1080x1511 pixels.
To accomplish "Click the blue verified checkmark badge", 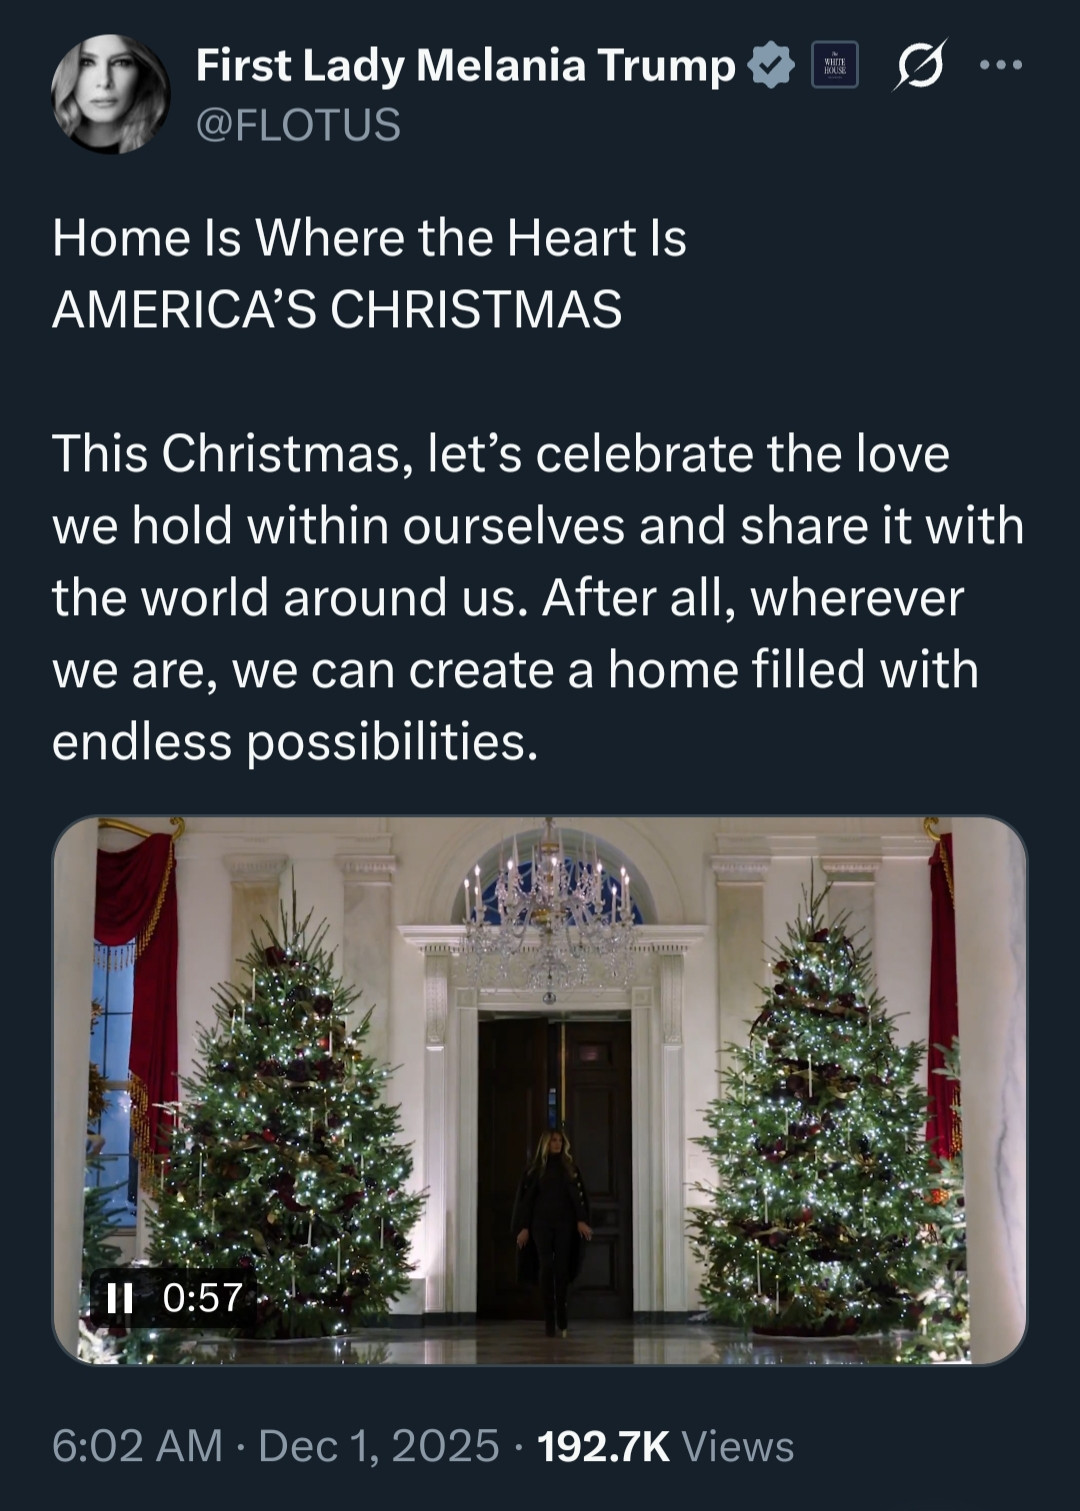I will click(770, 66).
